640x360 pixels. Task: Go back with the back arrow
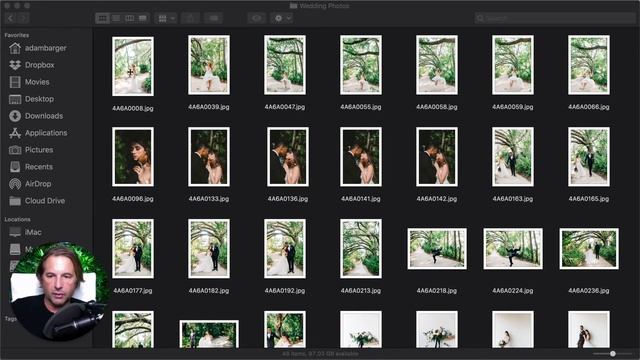11,18
